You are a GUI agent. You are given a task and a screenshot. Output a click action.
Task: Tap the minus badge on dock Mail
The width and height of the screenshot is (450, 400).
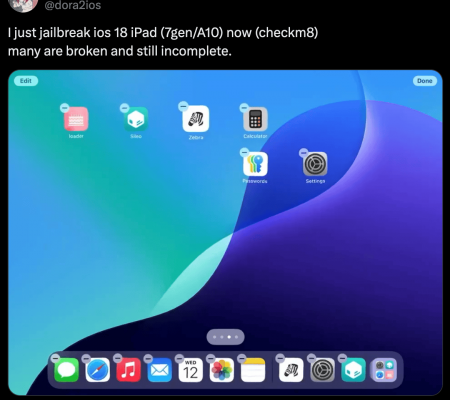click(x=148, y=358)
